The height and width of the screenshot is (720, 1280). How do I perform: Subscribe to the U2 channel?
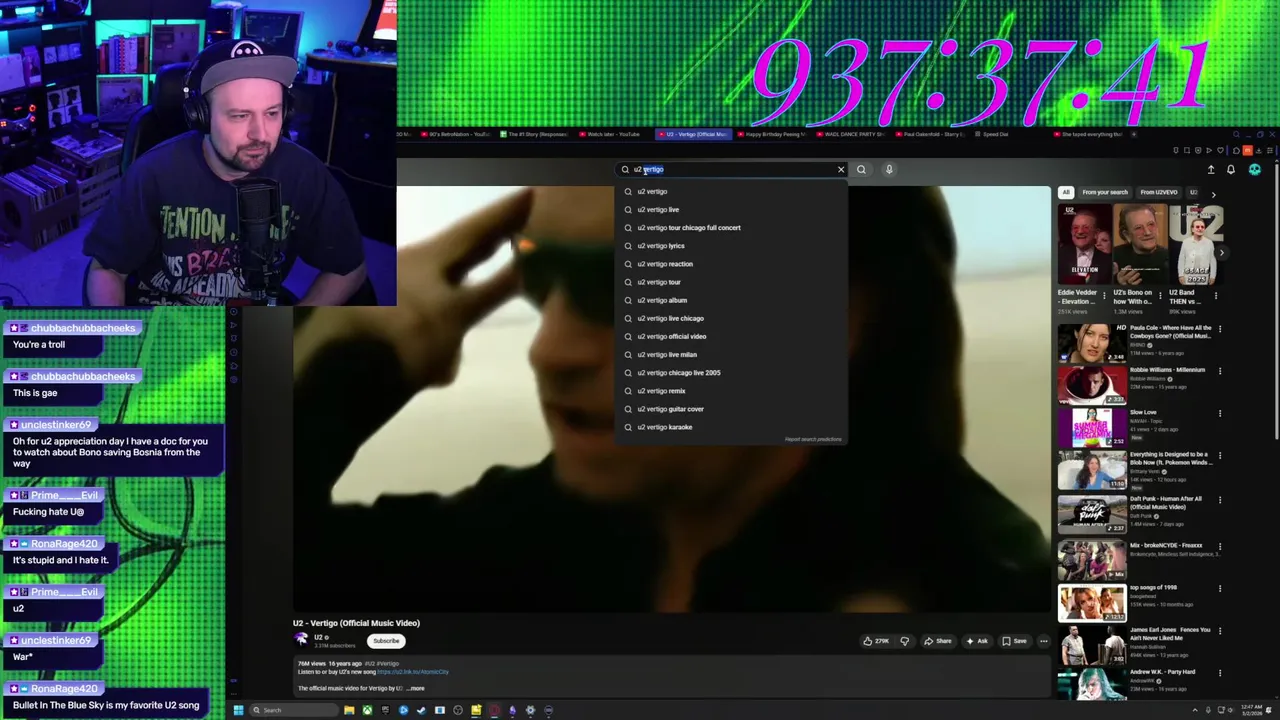(386, 641)
